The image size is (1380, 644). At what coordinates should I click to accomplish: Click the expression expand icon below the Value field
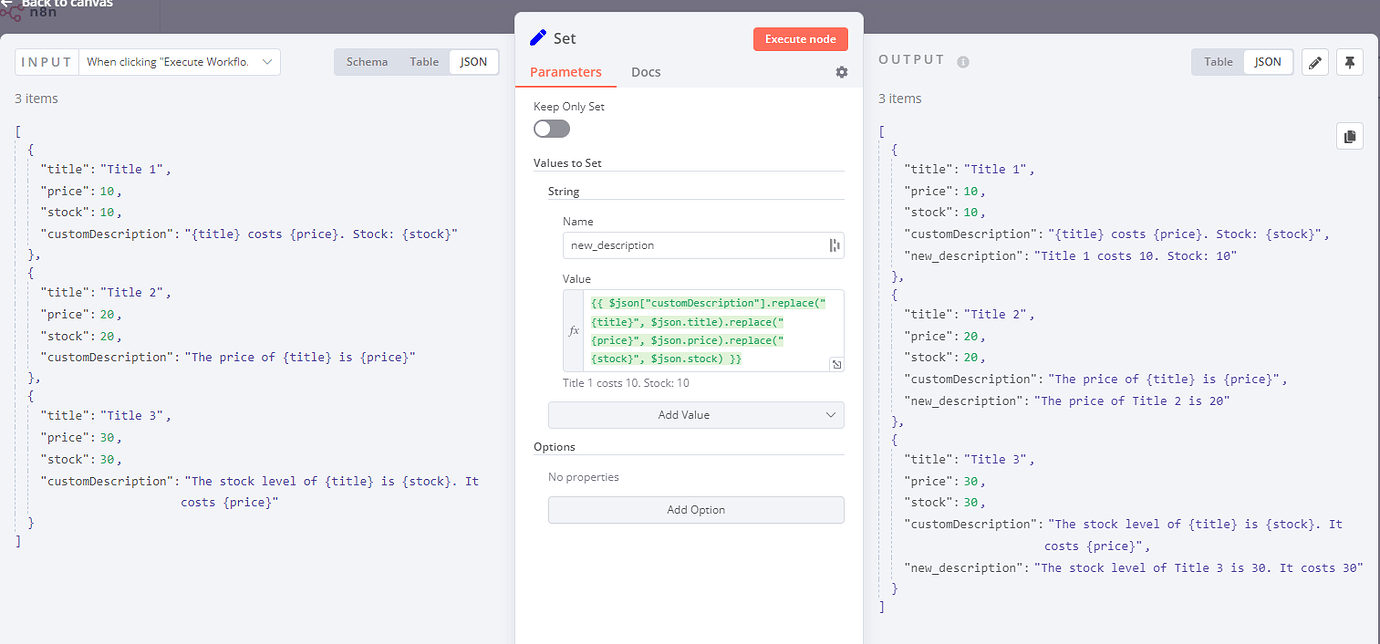[837, 365]
